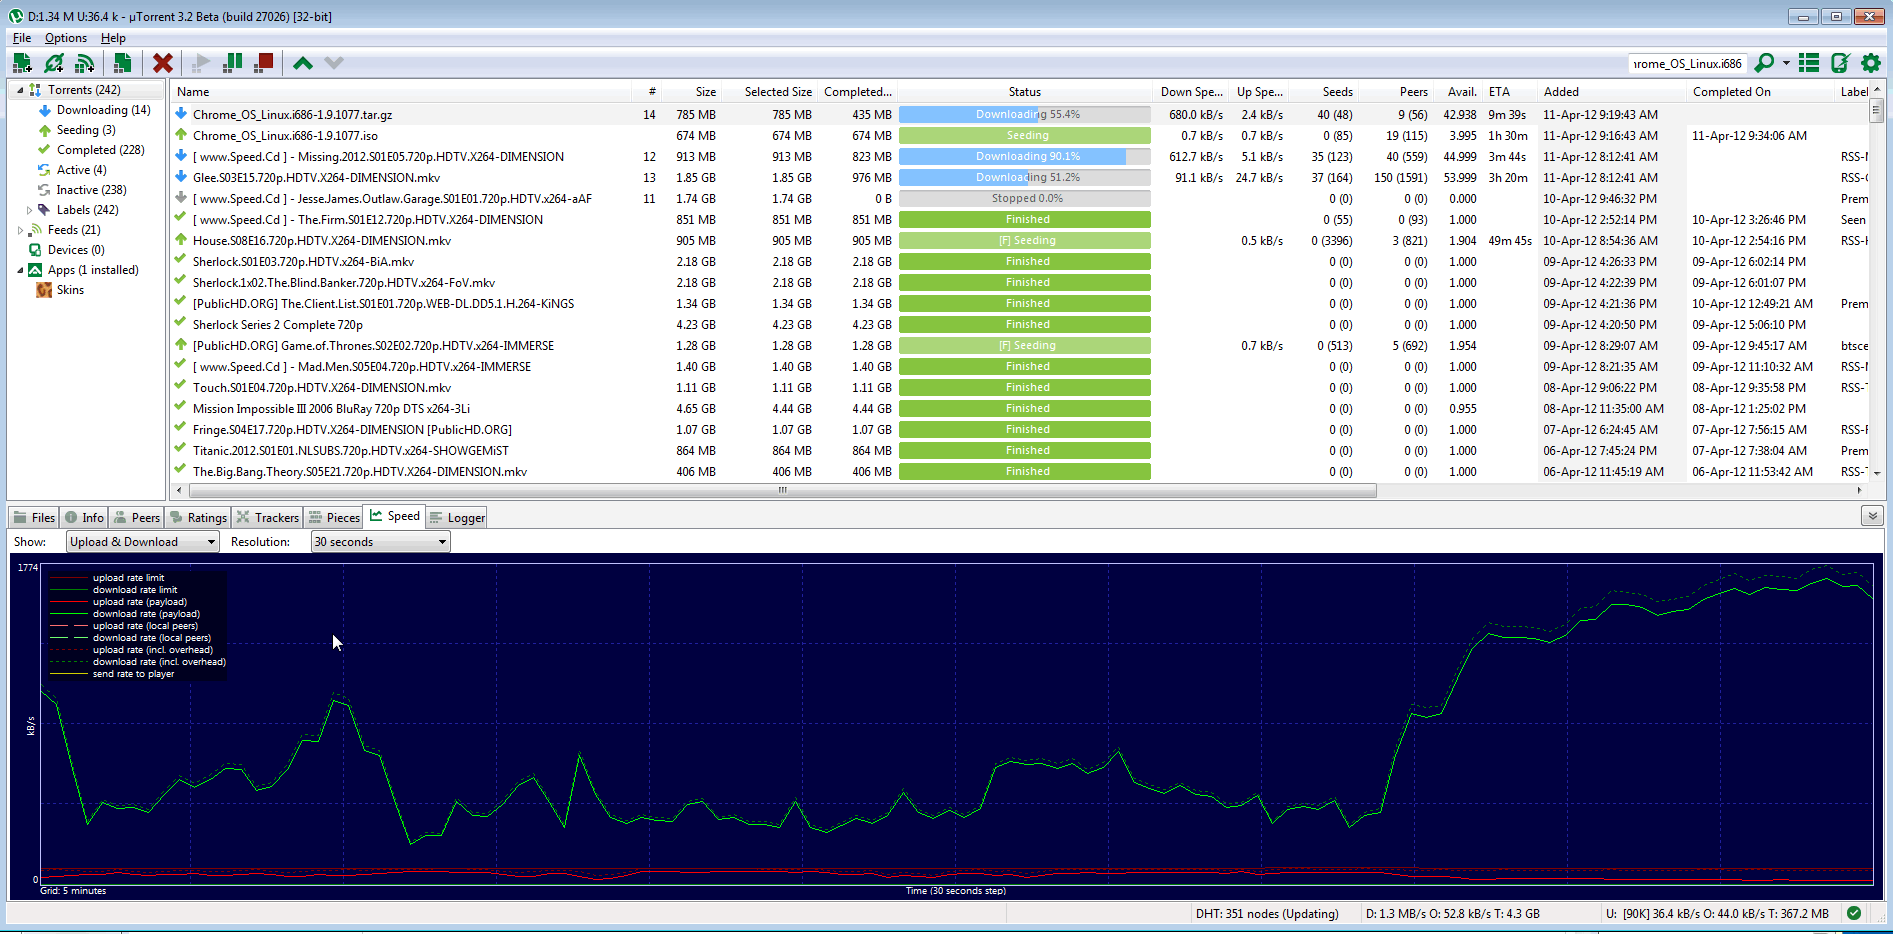Click the torrent list horizontal scrollbar
This screenshot has height=934, width=1893.
click(783, 490)
